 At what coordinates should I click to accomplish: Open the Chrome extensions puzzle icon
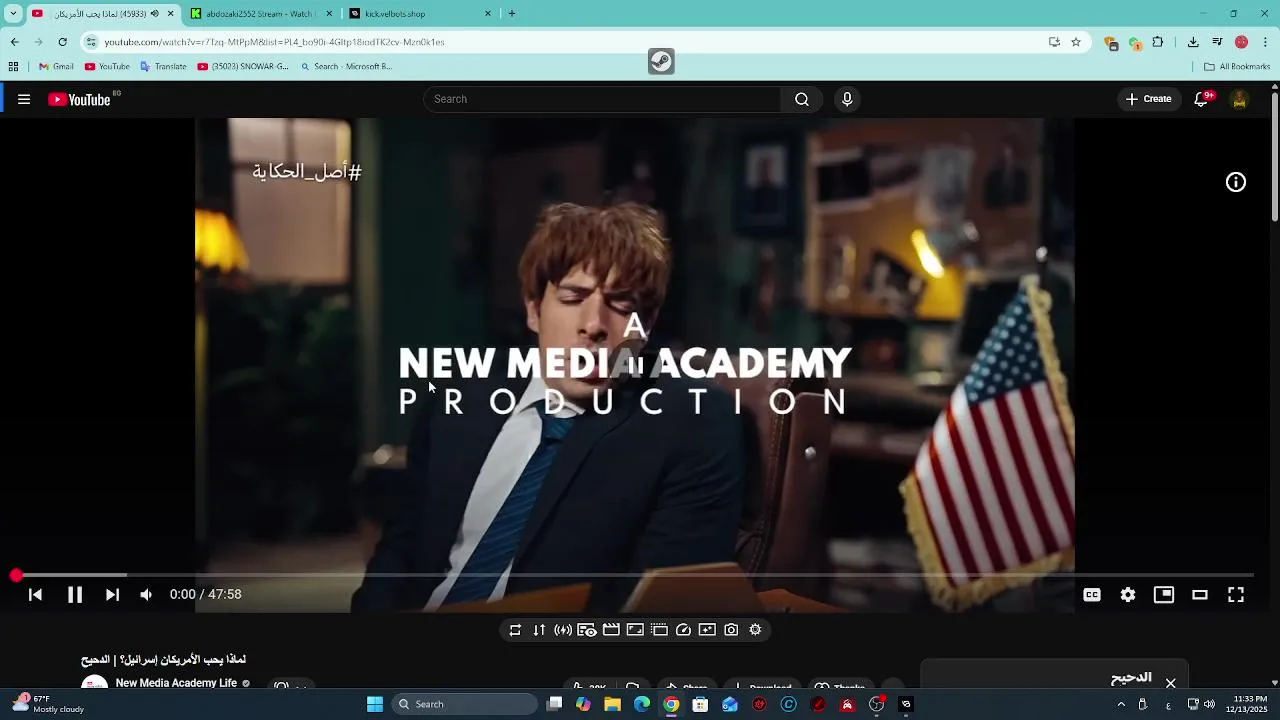(1158, 42)
